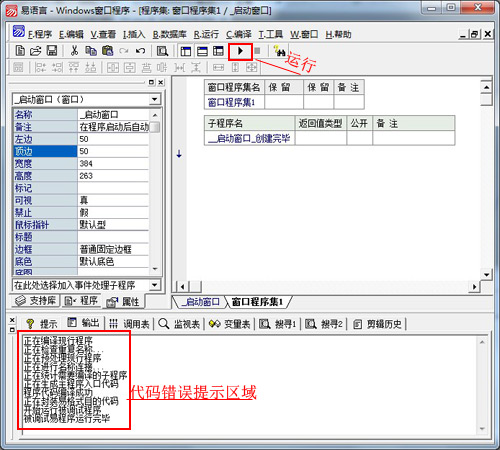Screen dimensions: 500x450
Task: Click the New document toolbar icon
Action: [20, 51]
